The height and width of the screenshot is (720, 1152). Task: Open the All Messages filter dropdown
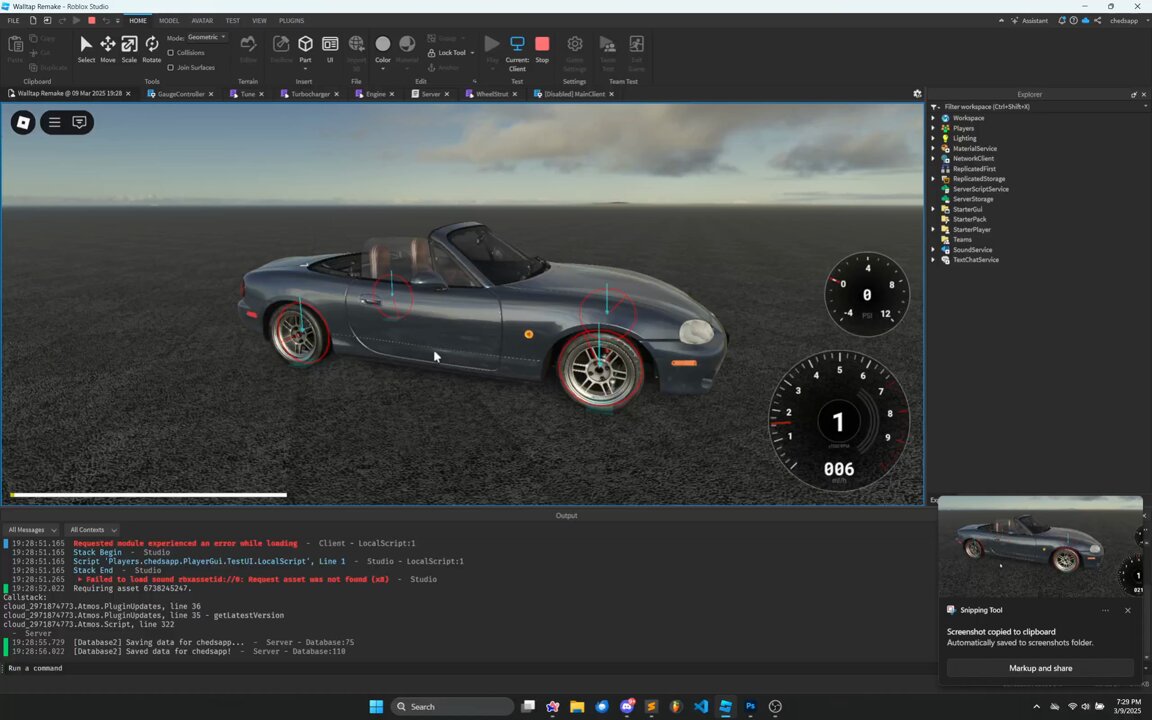tap(32, 530)
